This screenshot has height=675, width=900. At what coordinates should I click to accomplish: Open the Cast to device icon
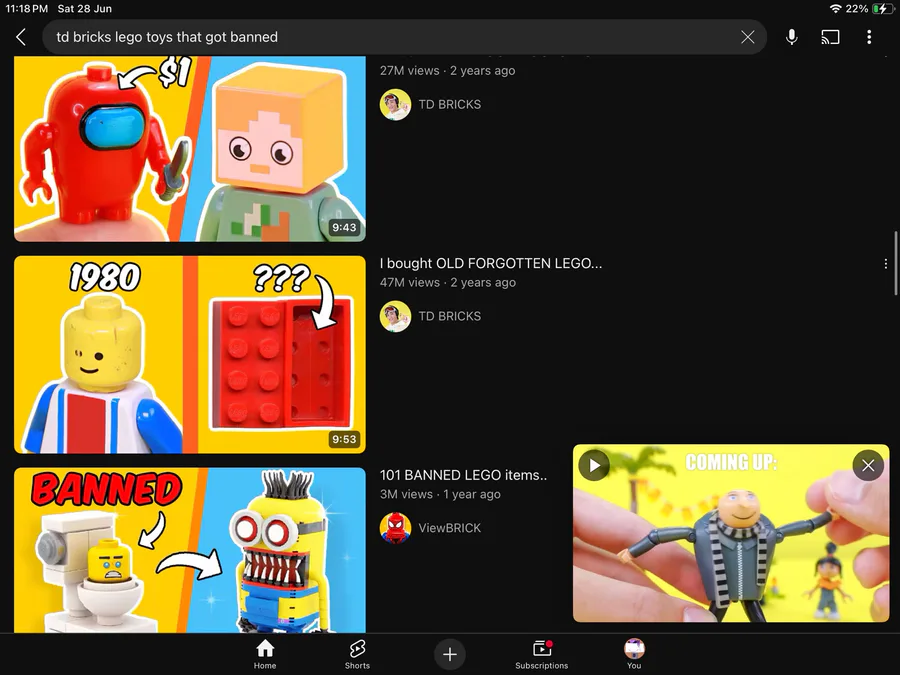tap(830, 37)
